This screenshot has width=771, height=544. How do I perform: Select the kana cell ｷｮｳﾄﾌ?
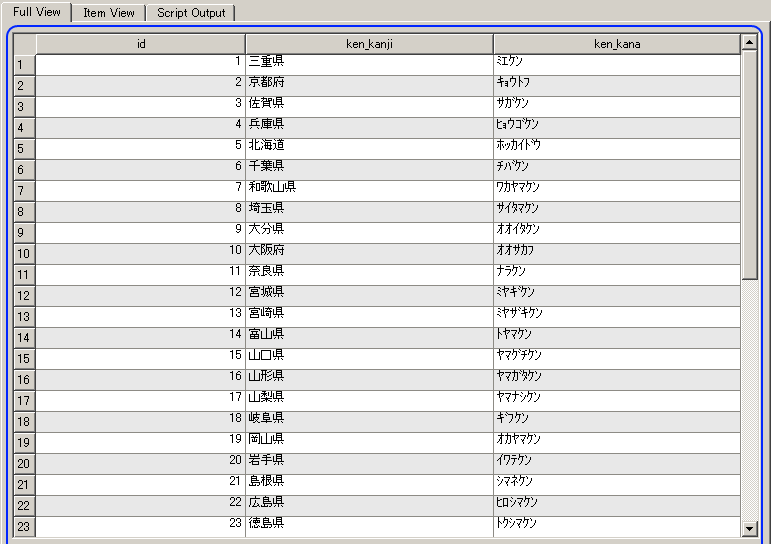pyautogui.click(x=617, y=86)
